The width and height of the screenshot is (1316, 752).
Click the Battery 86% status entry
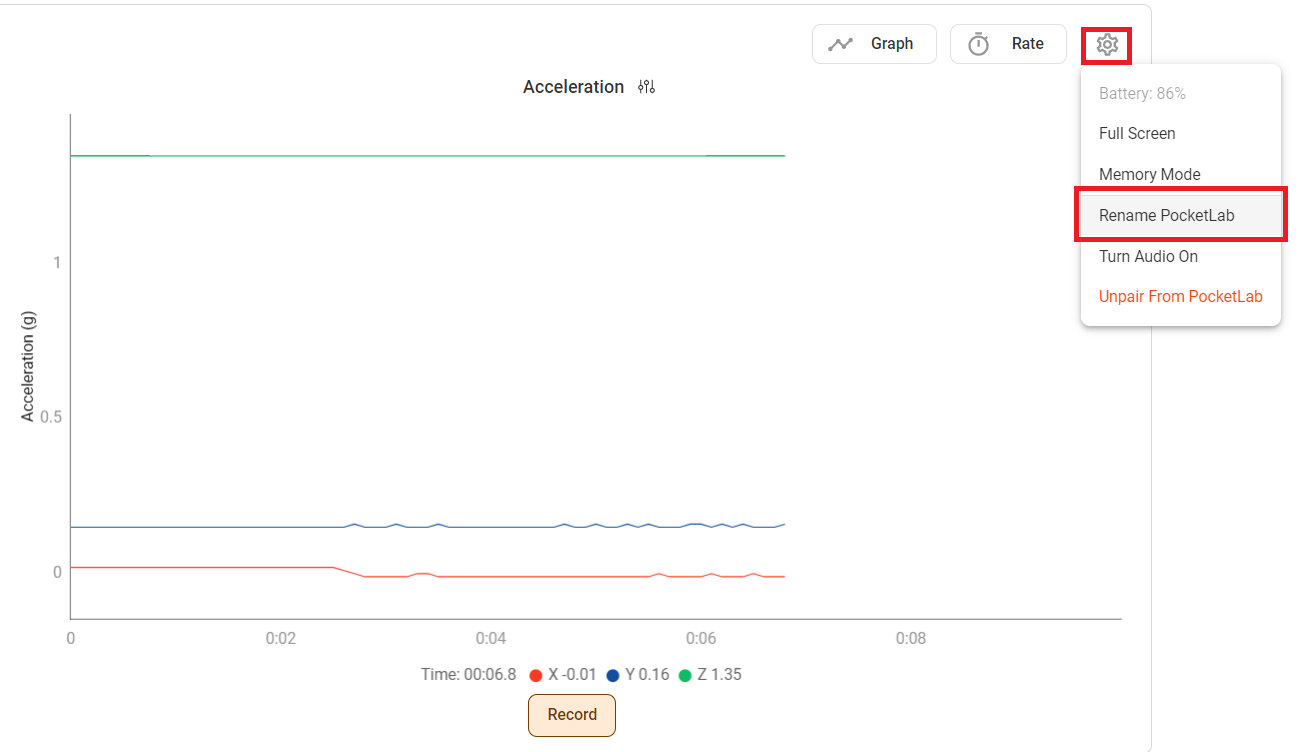point(1142,93)
